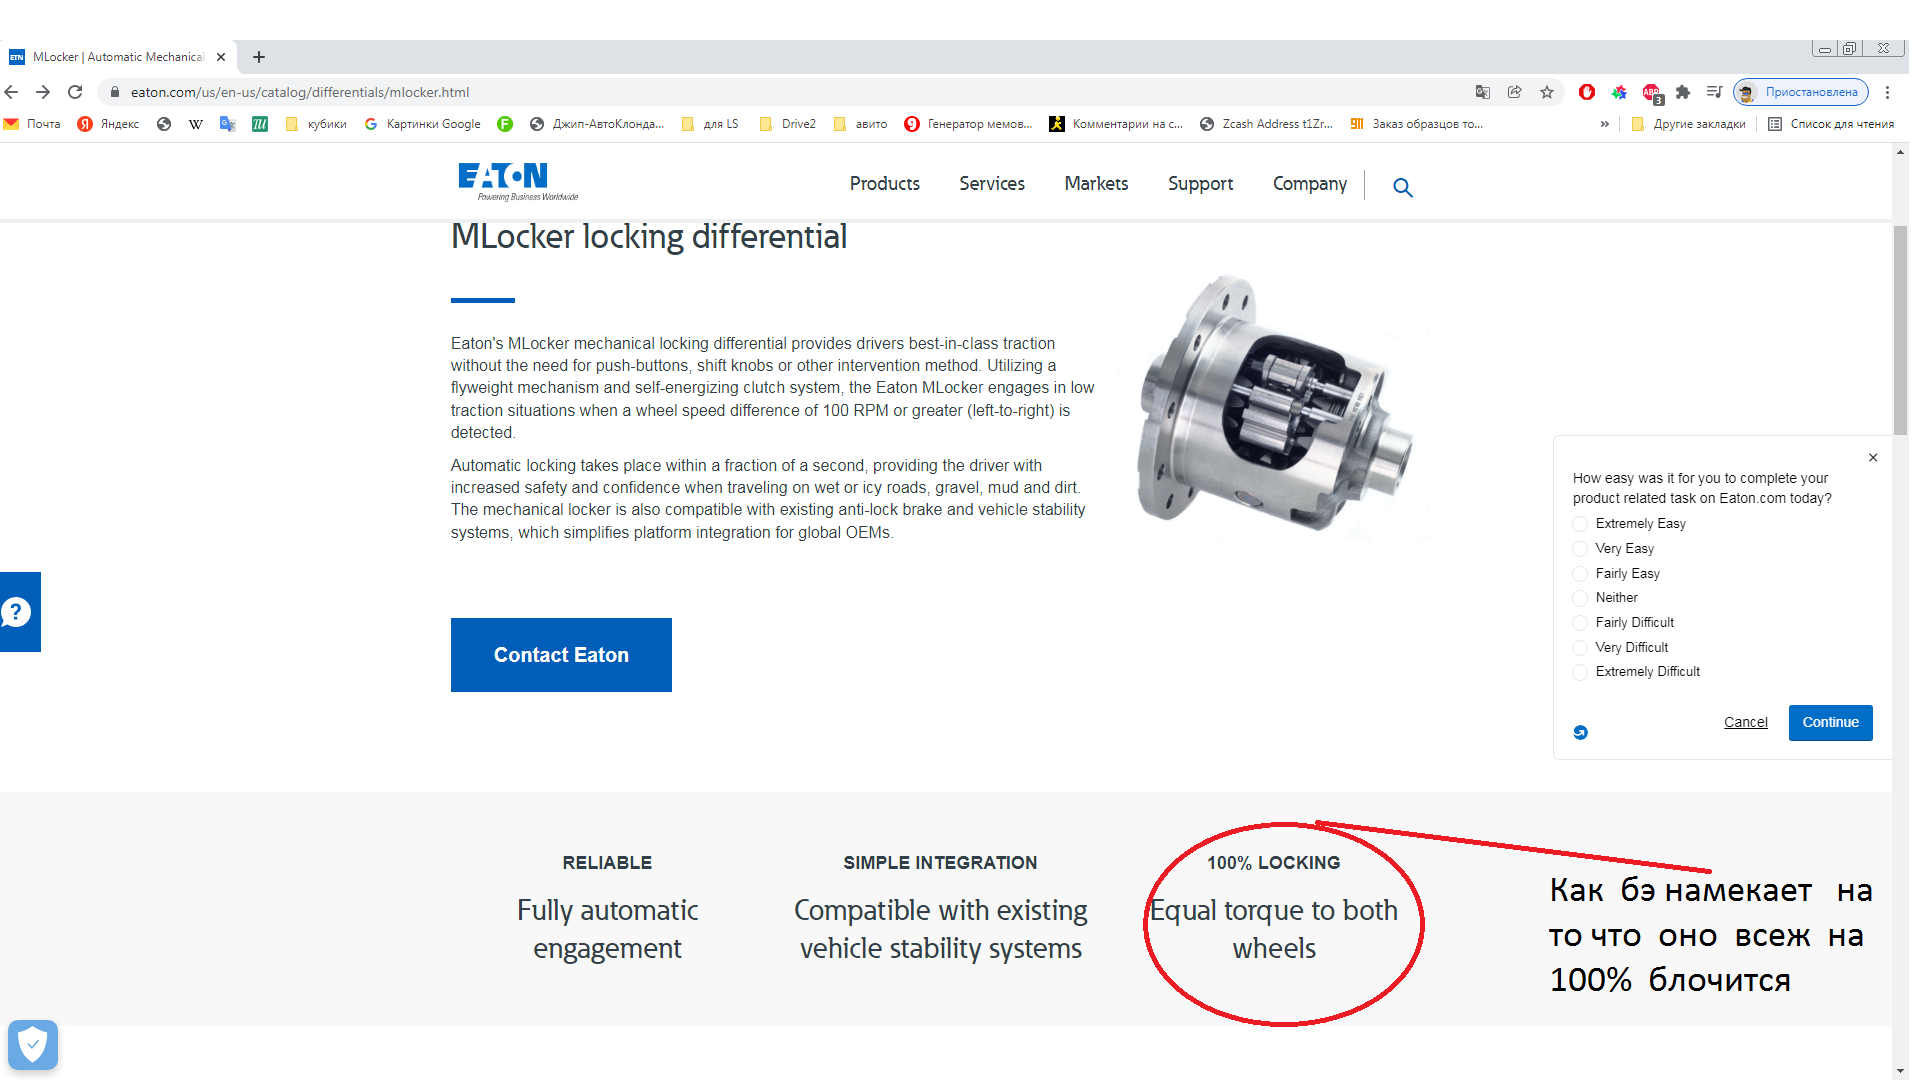The width and height of the screenshot is (1920, 1080).
Task: Open the Джип-АвтоКлонда bookmark
Action: tap(597, 124)
